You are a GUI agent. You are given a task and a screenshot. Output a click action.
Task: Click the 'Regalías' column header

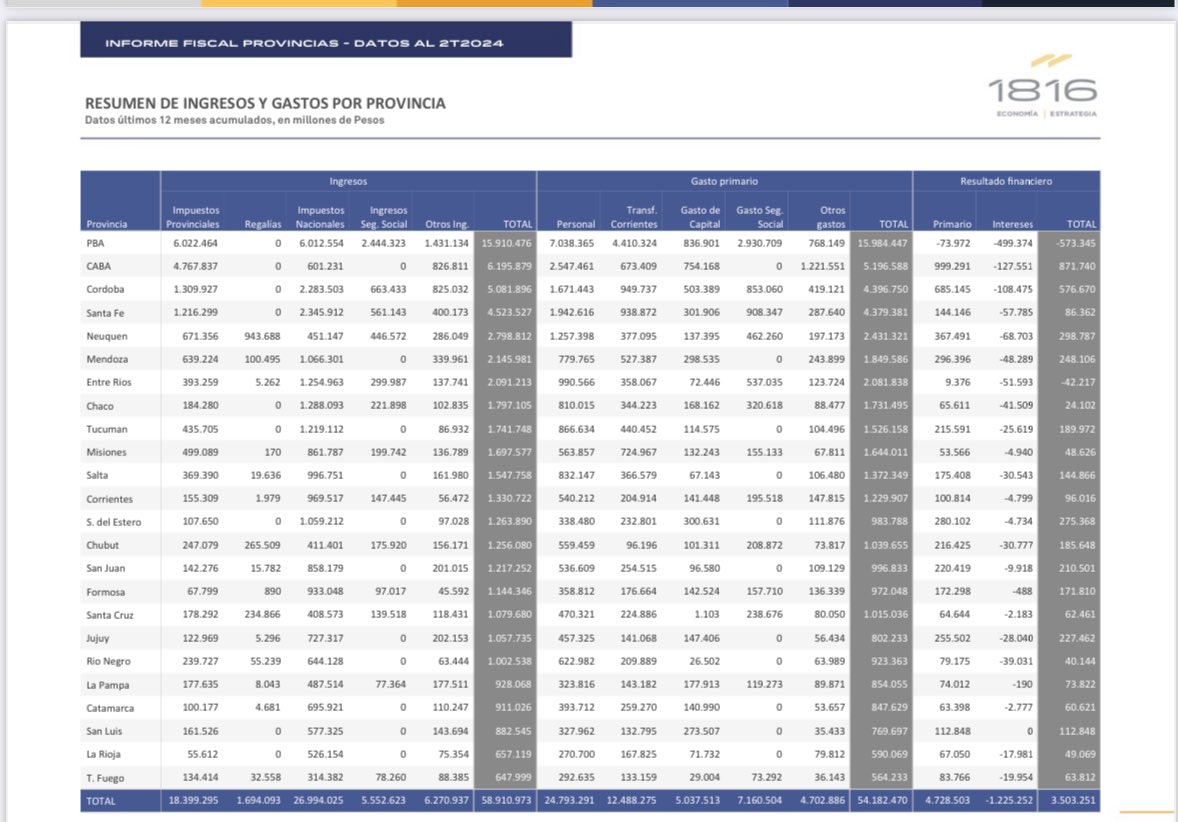pos(263,224)
